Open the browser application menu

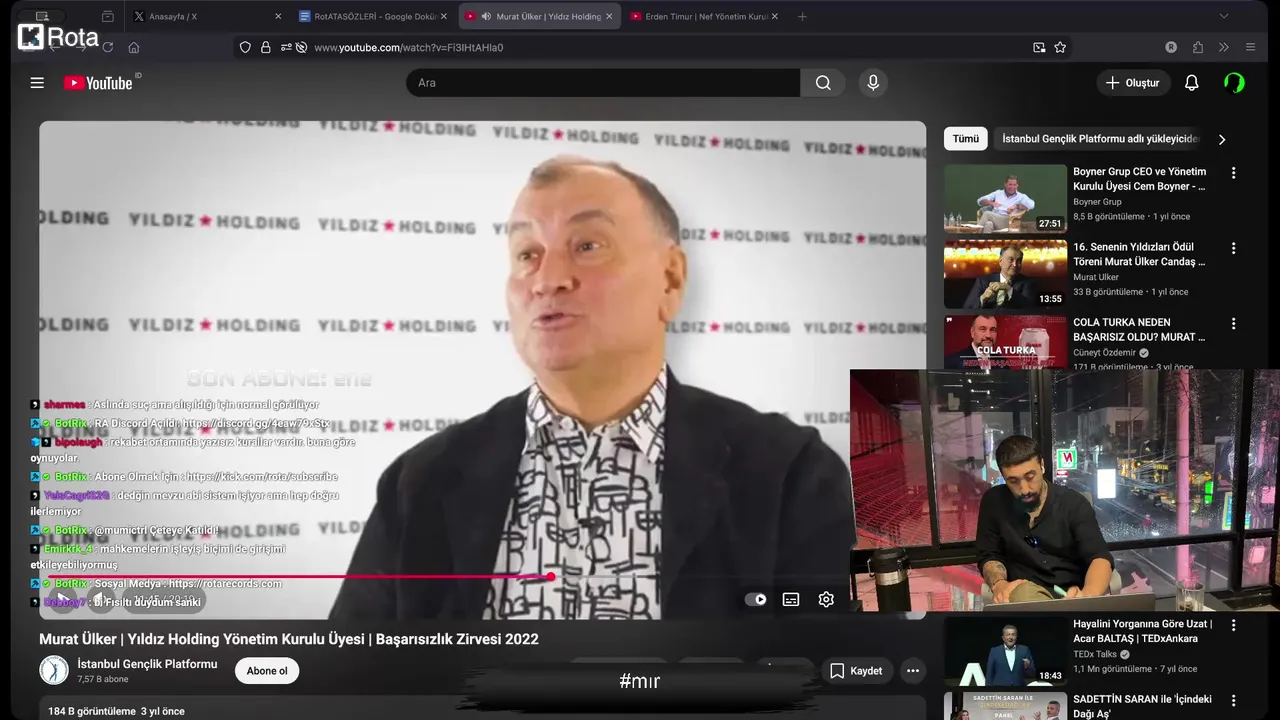point(1250,47)
